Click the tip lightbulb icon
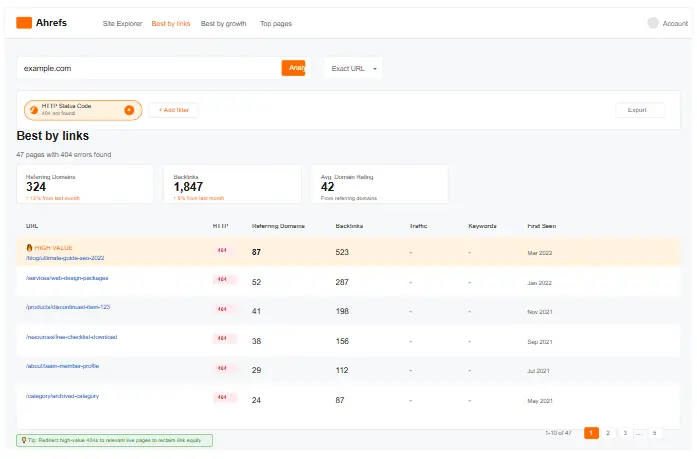 point(24,440)
